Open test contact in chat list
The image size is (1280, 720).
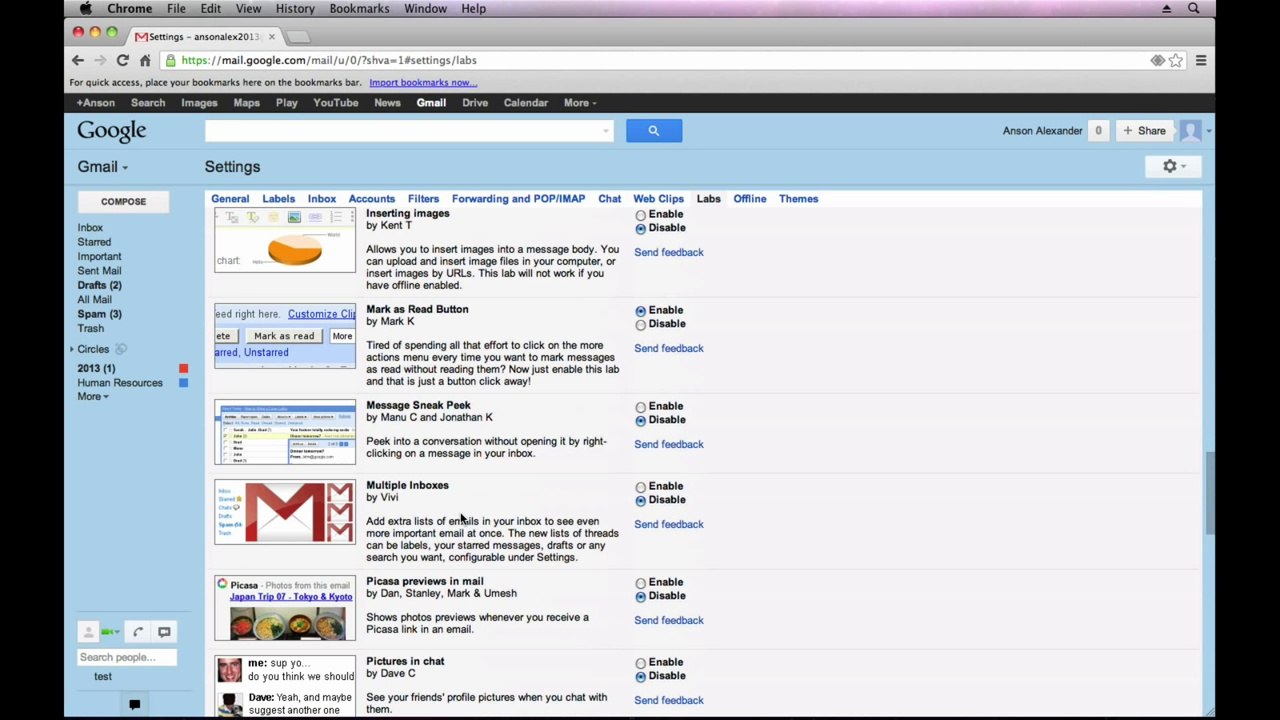pos(103,677)
